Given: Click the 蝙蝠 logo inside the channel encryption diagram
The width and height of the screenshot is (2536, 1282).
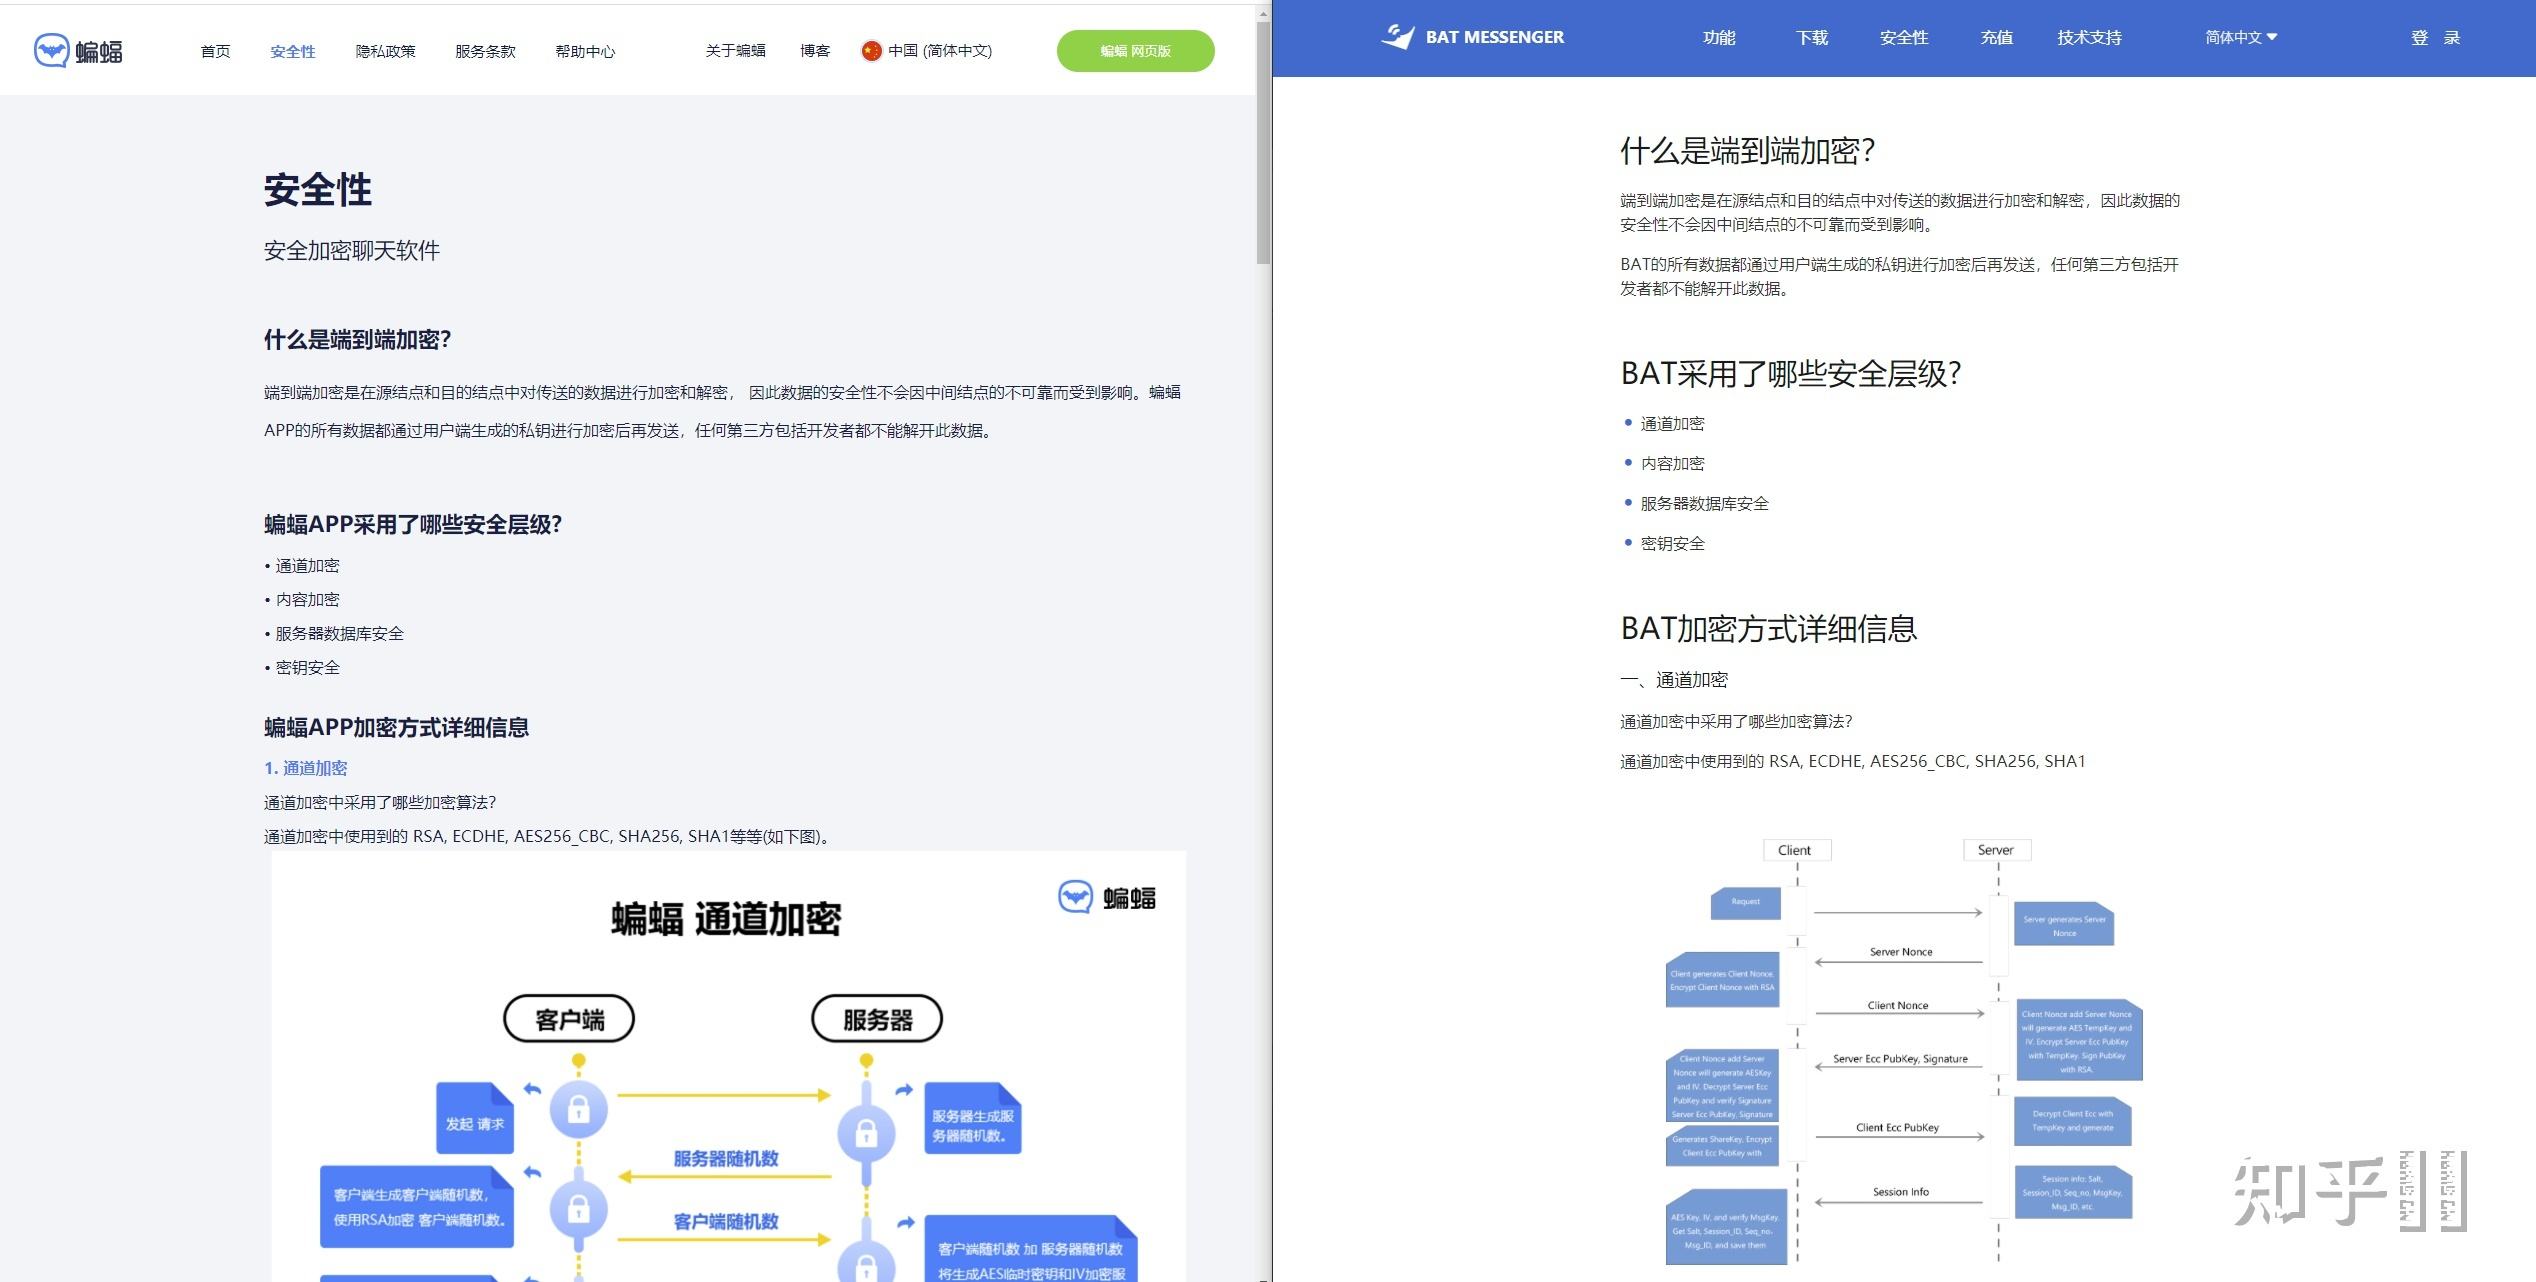Looking at the screenshot, I should click(1107, 897).
